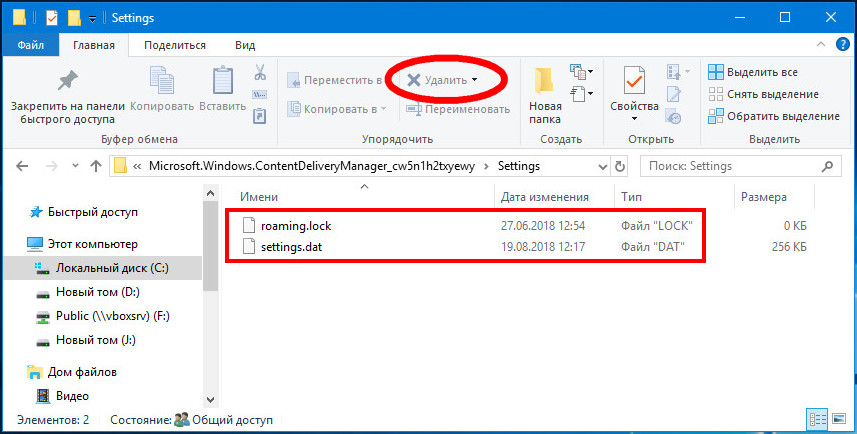Viewport: 857px width, 434px height.
Task: Expand the hidden path chevrons in address bar
Action: tap(137, 166)
